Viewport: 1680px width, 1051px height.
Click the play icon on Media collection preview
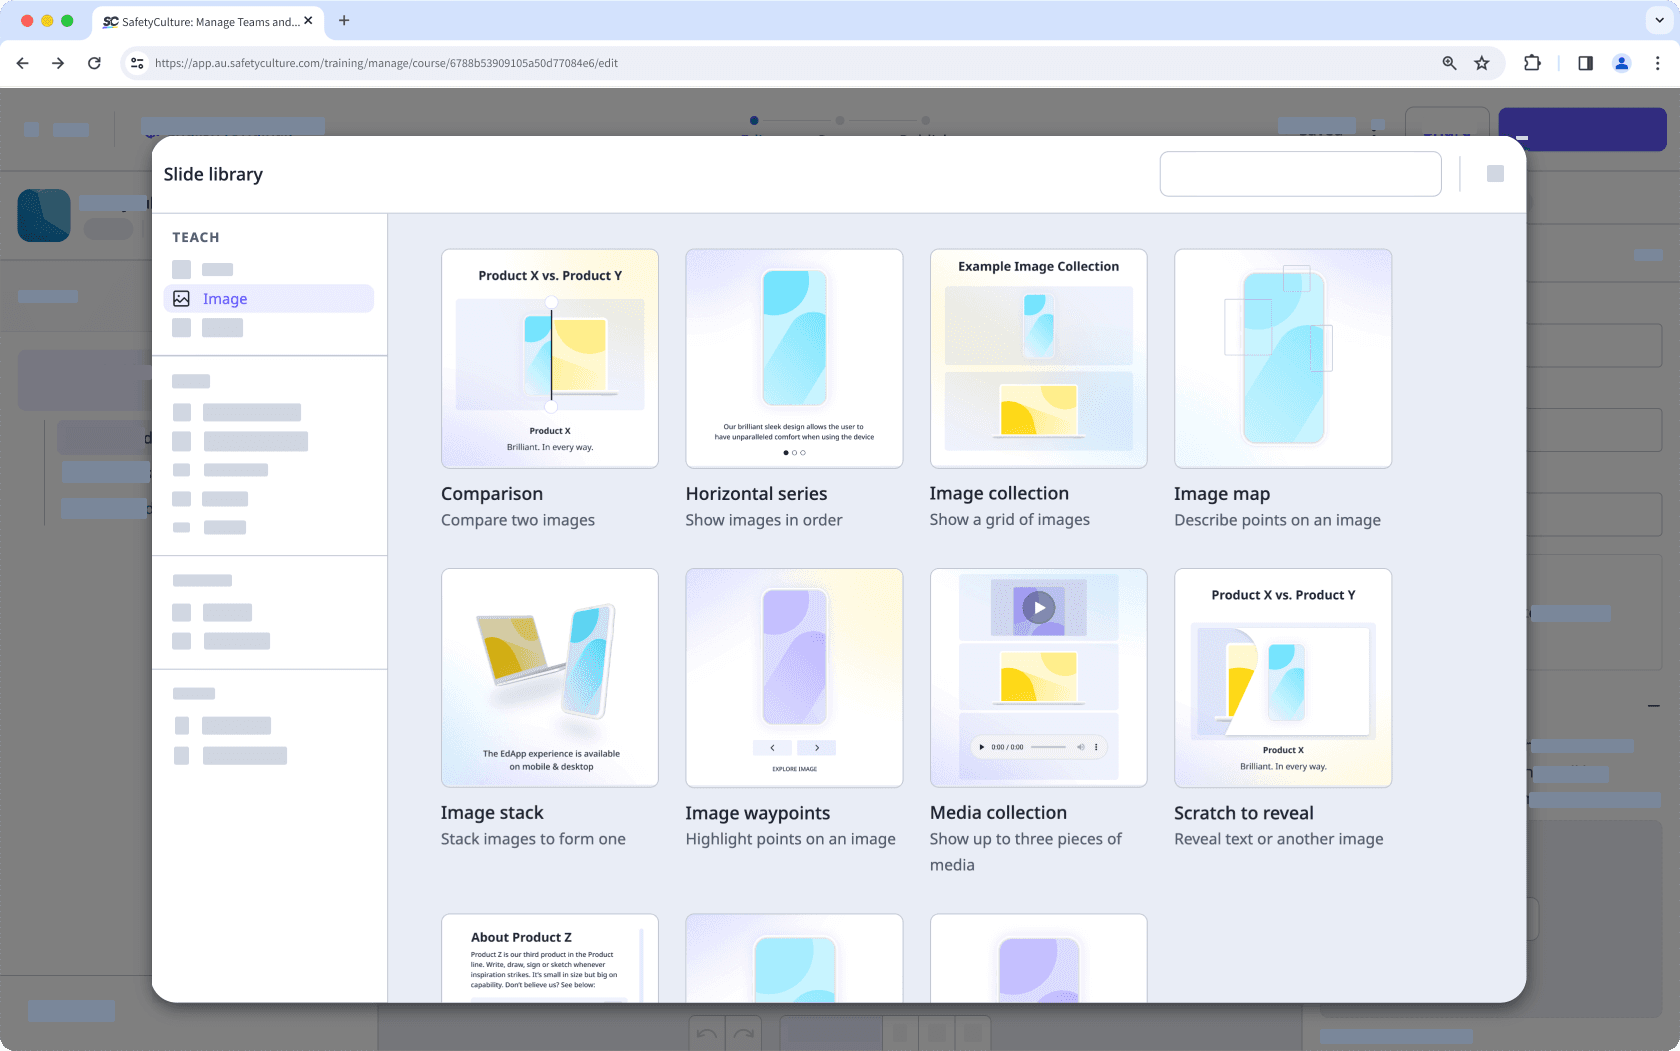1038,607
